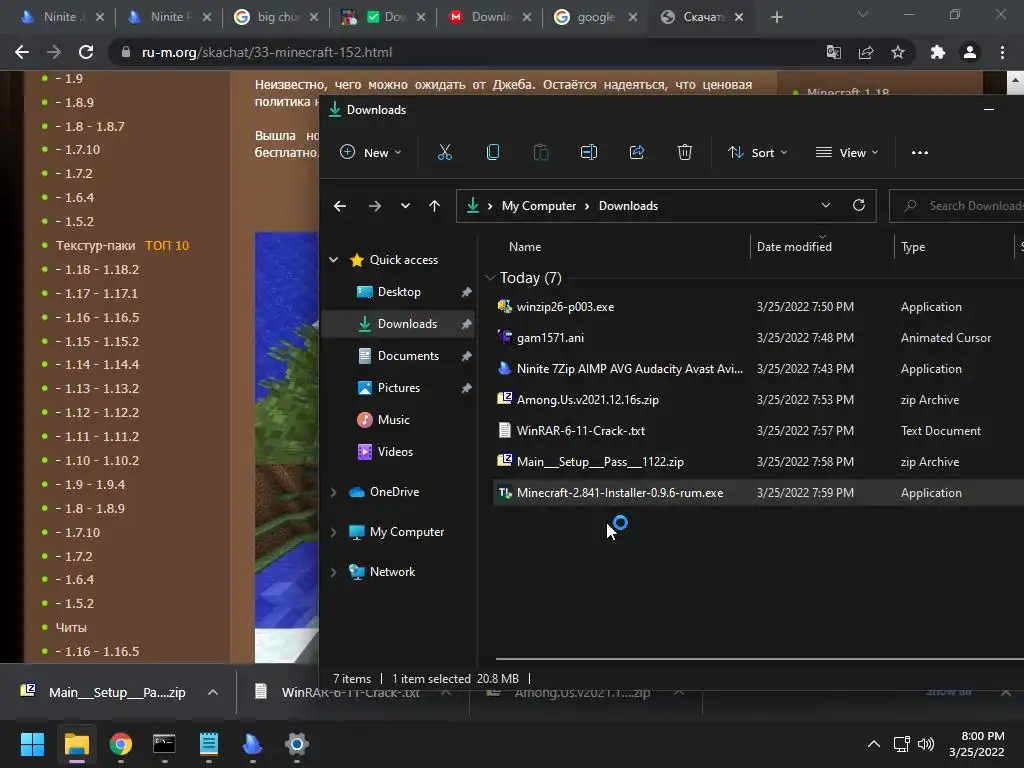
Task: Click the Share icon in Explorer toolbar
Action: pyautogui.click(x=637, y=152)
